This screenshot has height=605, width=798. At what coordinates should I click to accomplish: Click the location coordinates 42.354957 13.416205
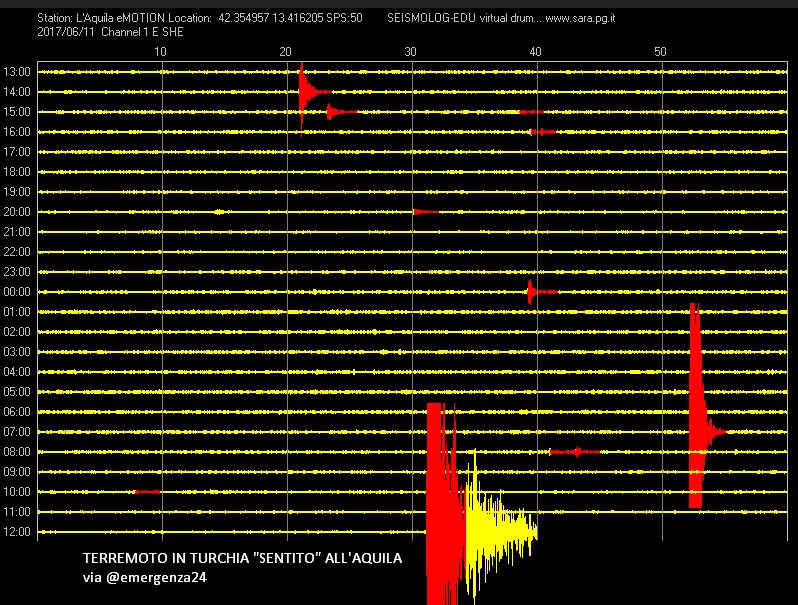[x=271, y=18]
